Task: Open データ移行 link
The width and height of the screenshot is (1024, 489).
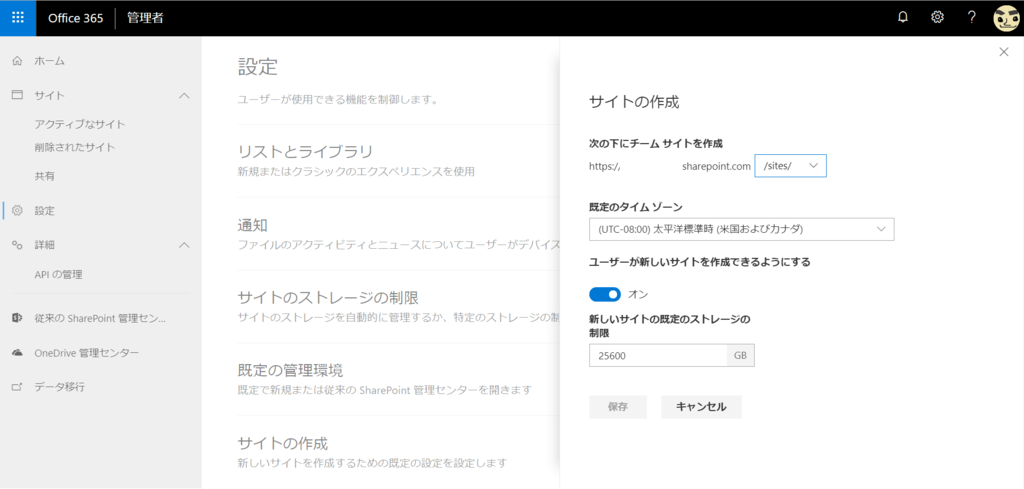Action: pyautogui.click(x=59, y=386)
